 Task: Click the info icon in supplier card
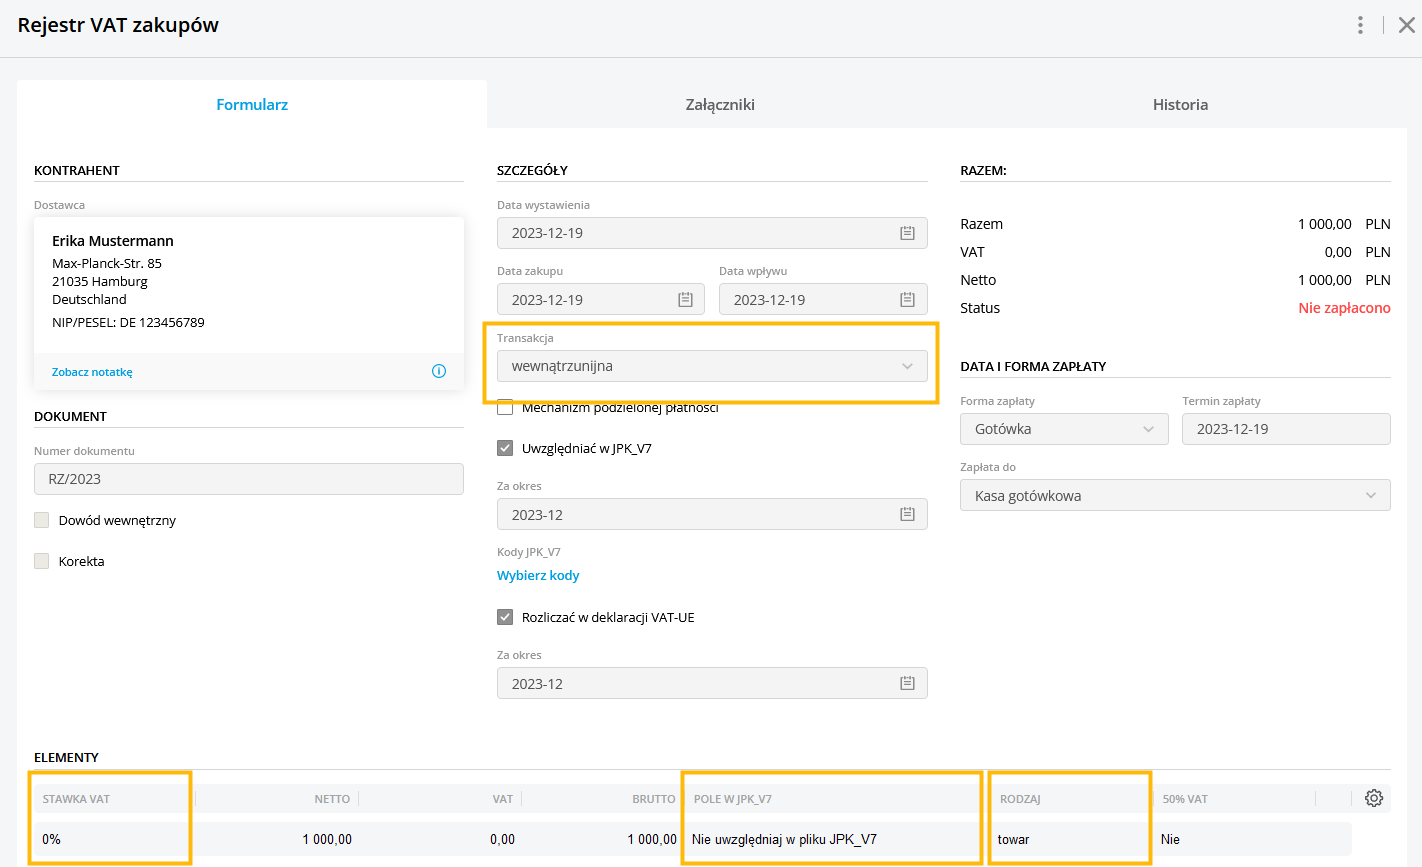[x=438, y=371]
